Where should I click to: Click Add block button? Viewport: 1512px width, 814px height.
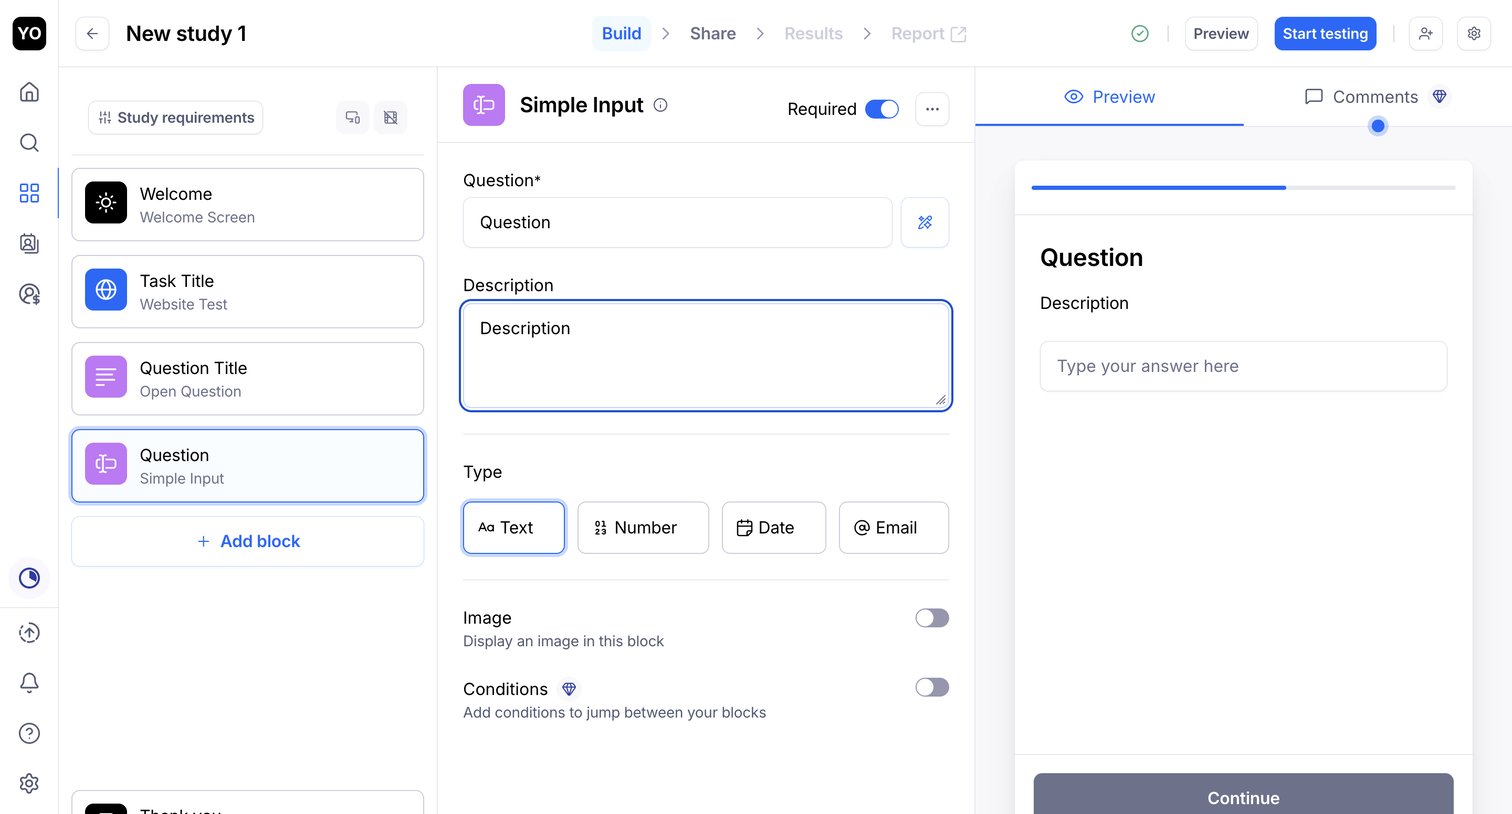(248, 541)
